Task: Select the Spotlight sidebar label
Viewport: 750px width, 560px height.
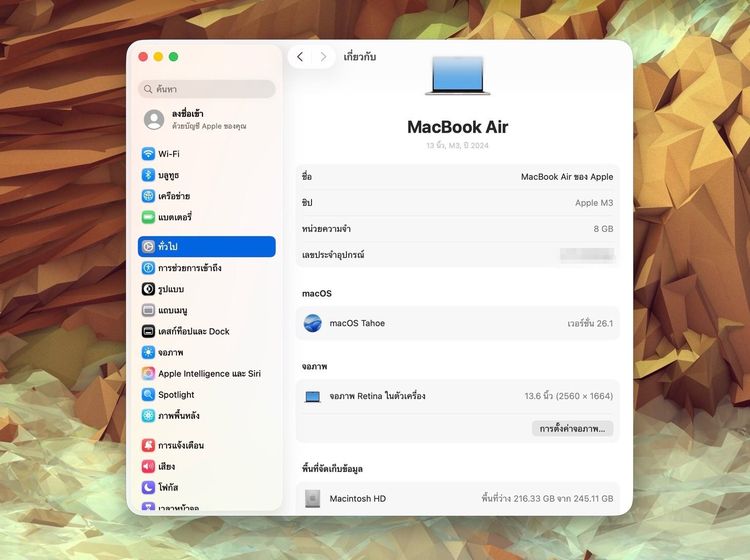Action: [176, 395]
